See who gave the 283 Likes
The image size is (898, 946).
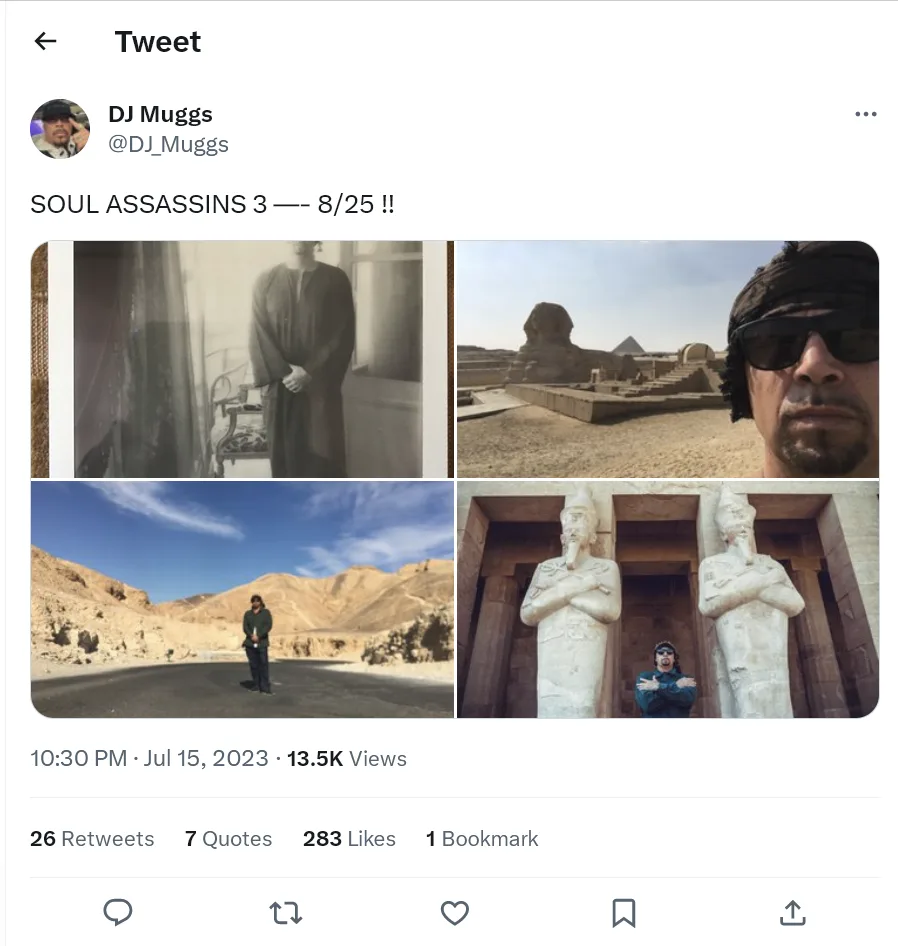[349, 839]
